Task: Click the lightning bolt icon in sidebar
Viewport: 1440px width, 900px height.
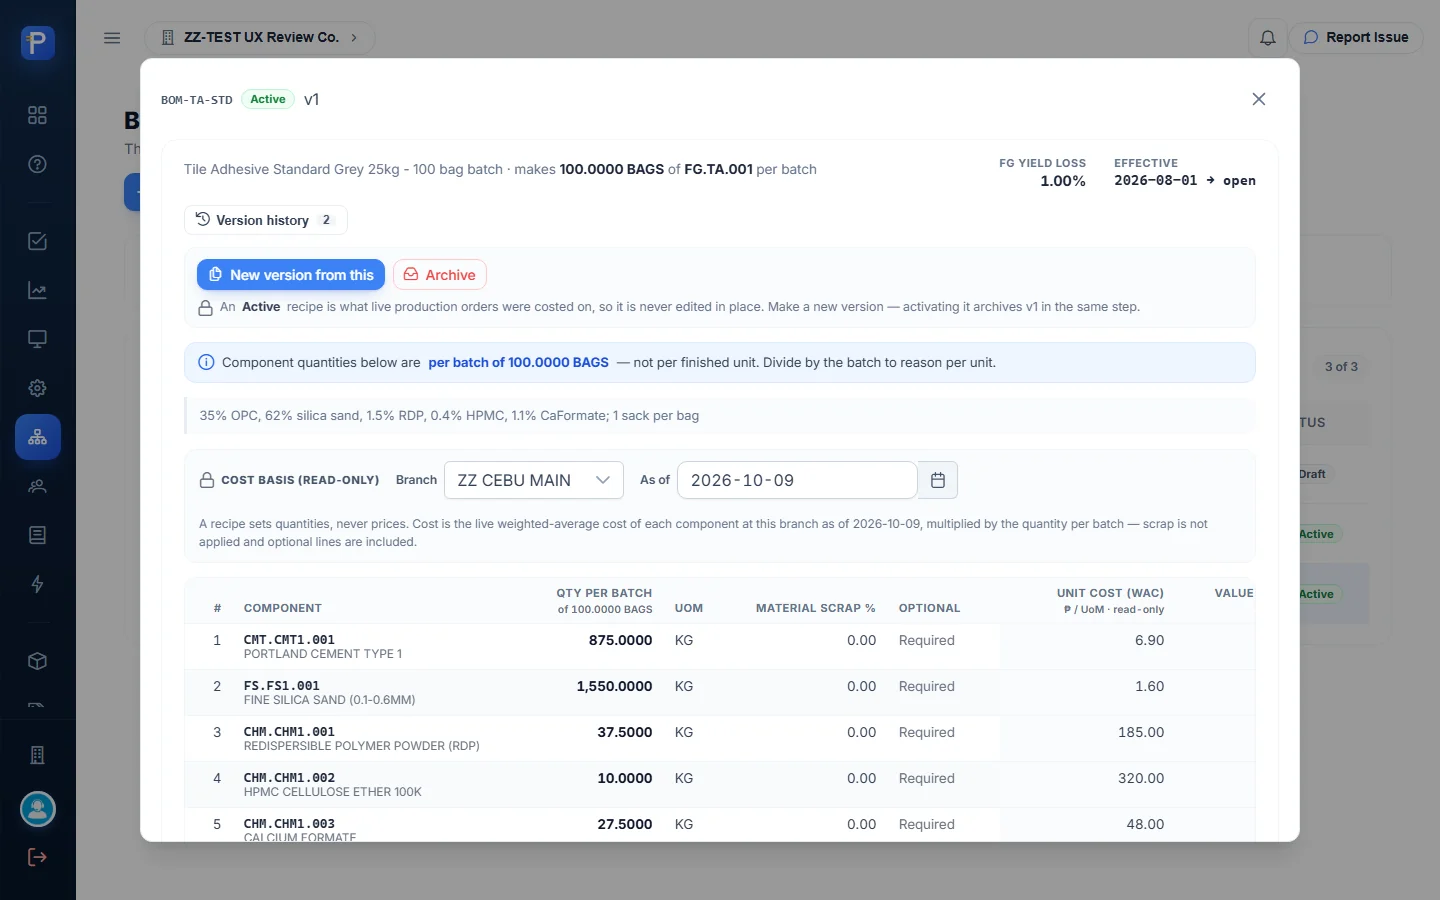Action: [x=38, y=584]
